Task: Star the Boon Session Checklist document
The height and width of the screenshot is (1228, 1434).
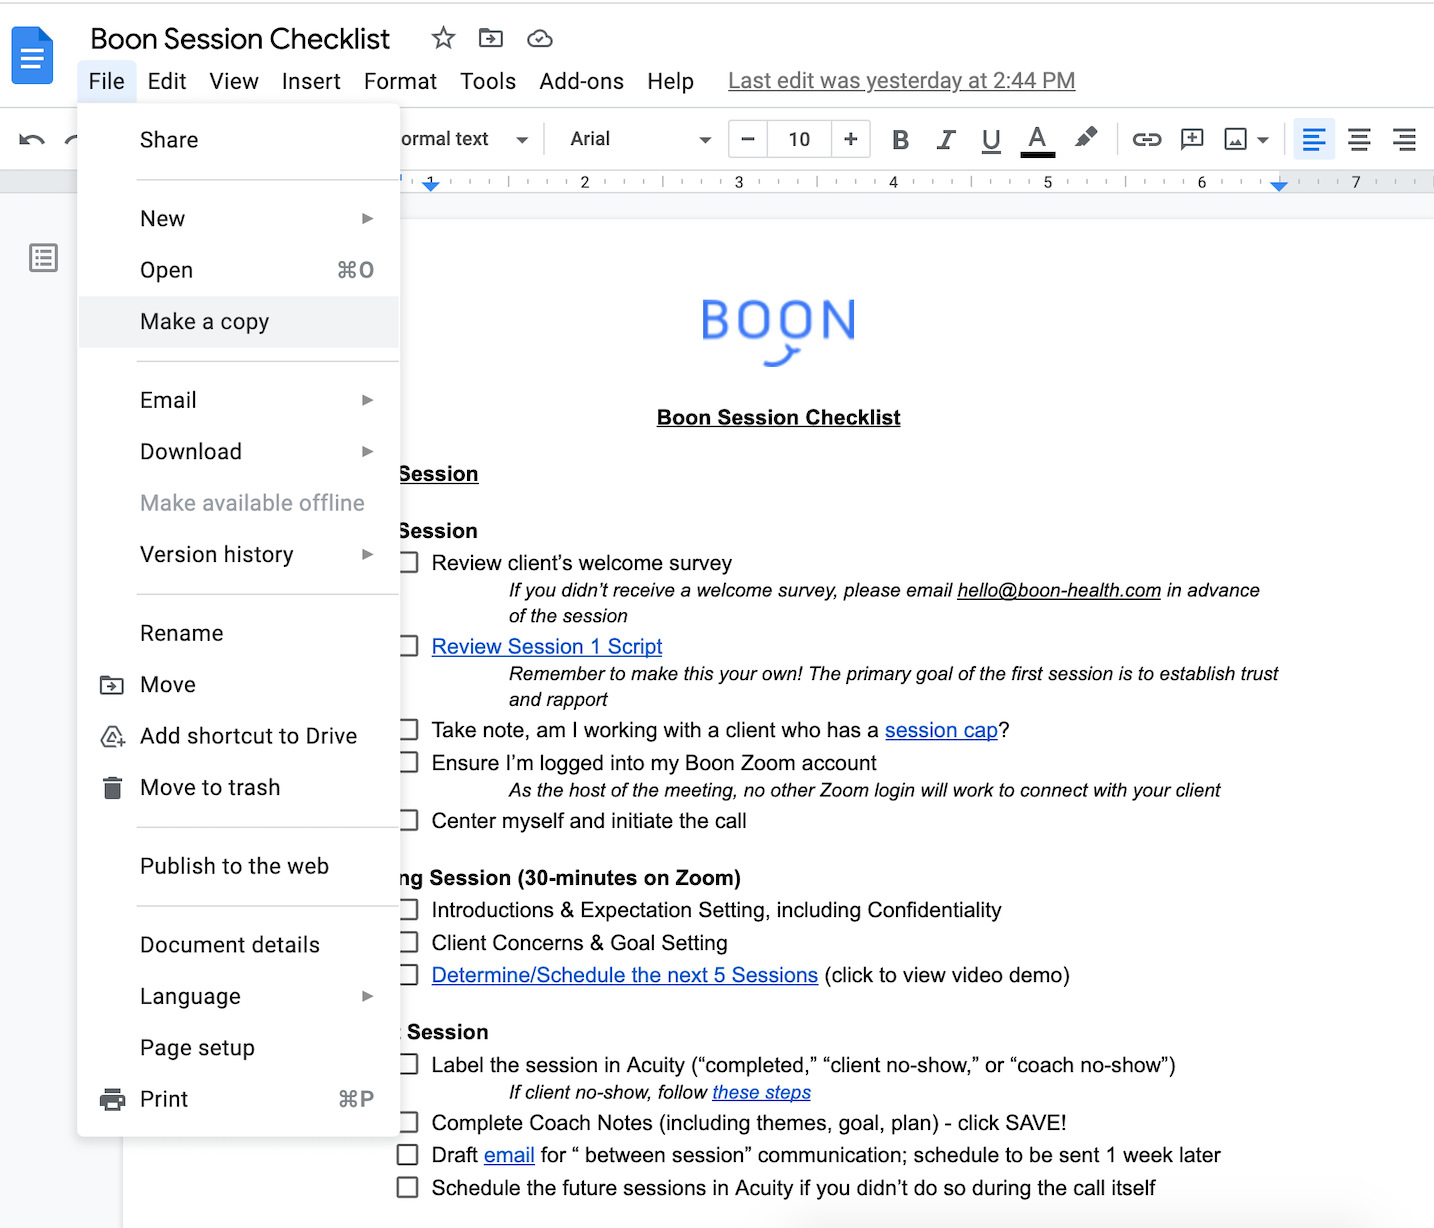Action: click(443, 39)
